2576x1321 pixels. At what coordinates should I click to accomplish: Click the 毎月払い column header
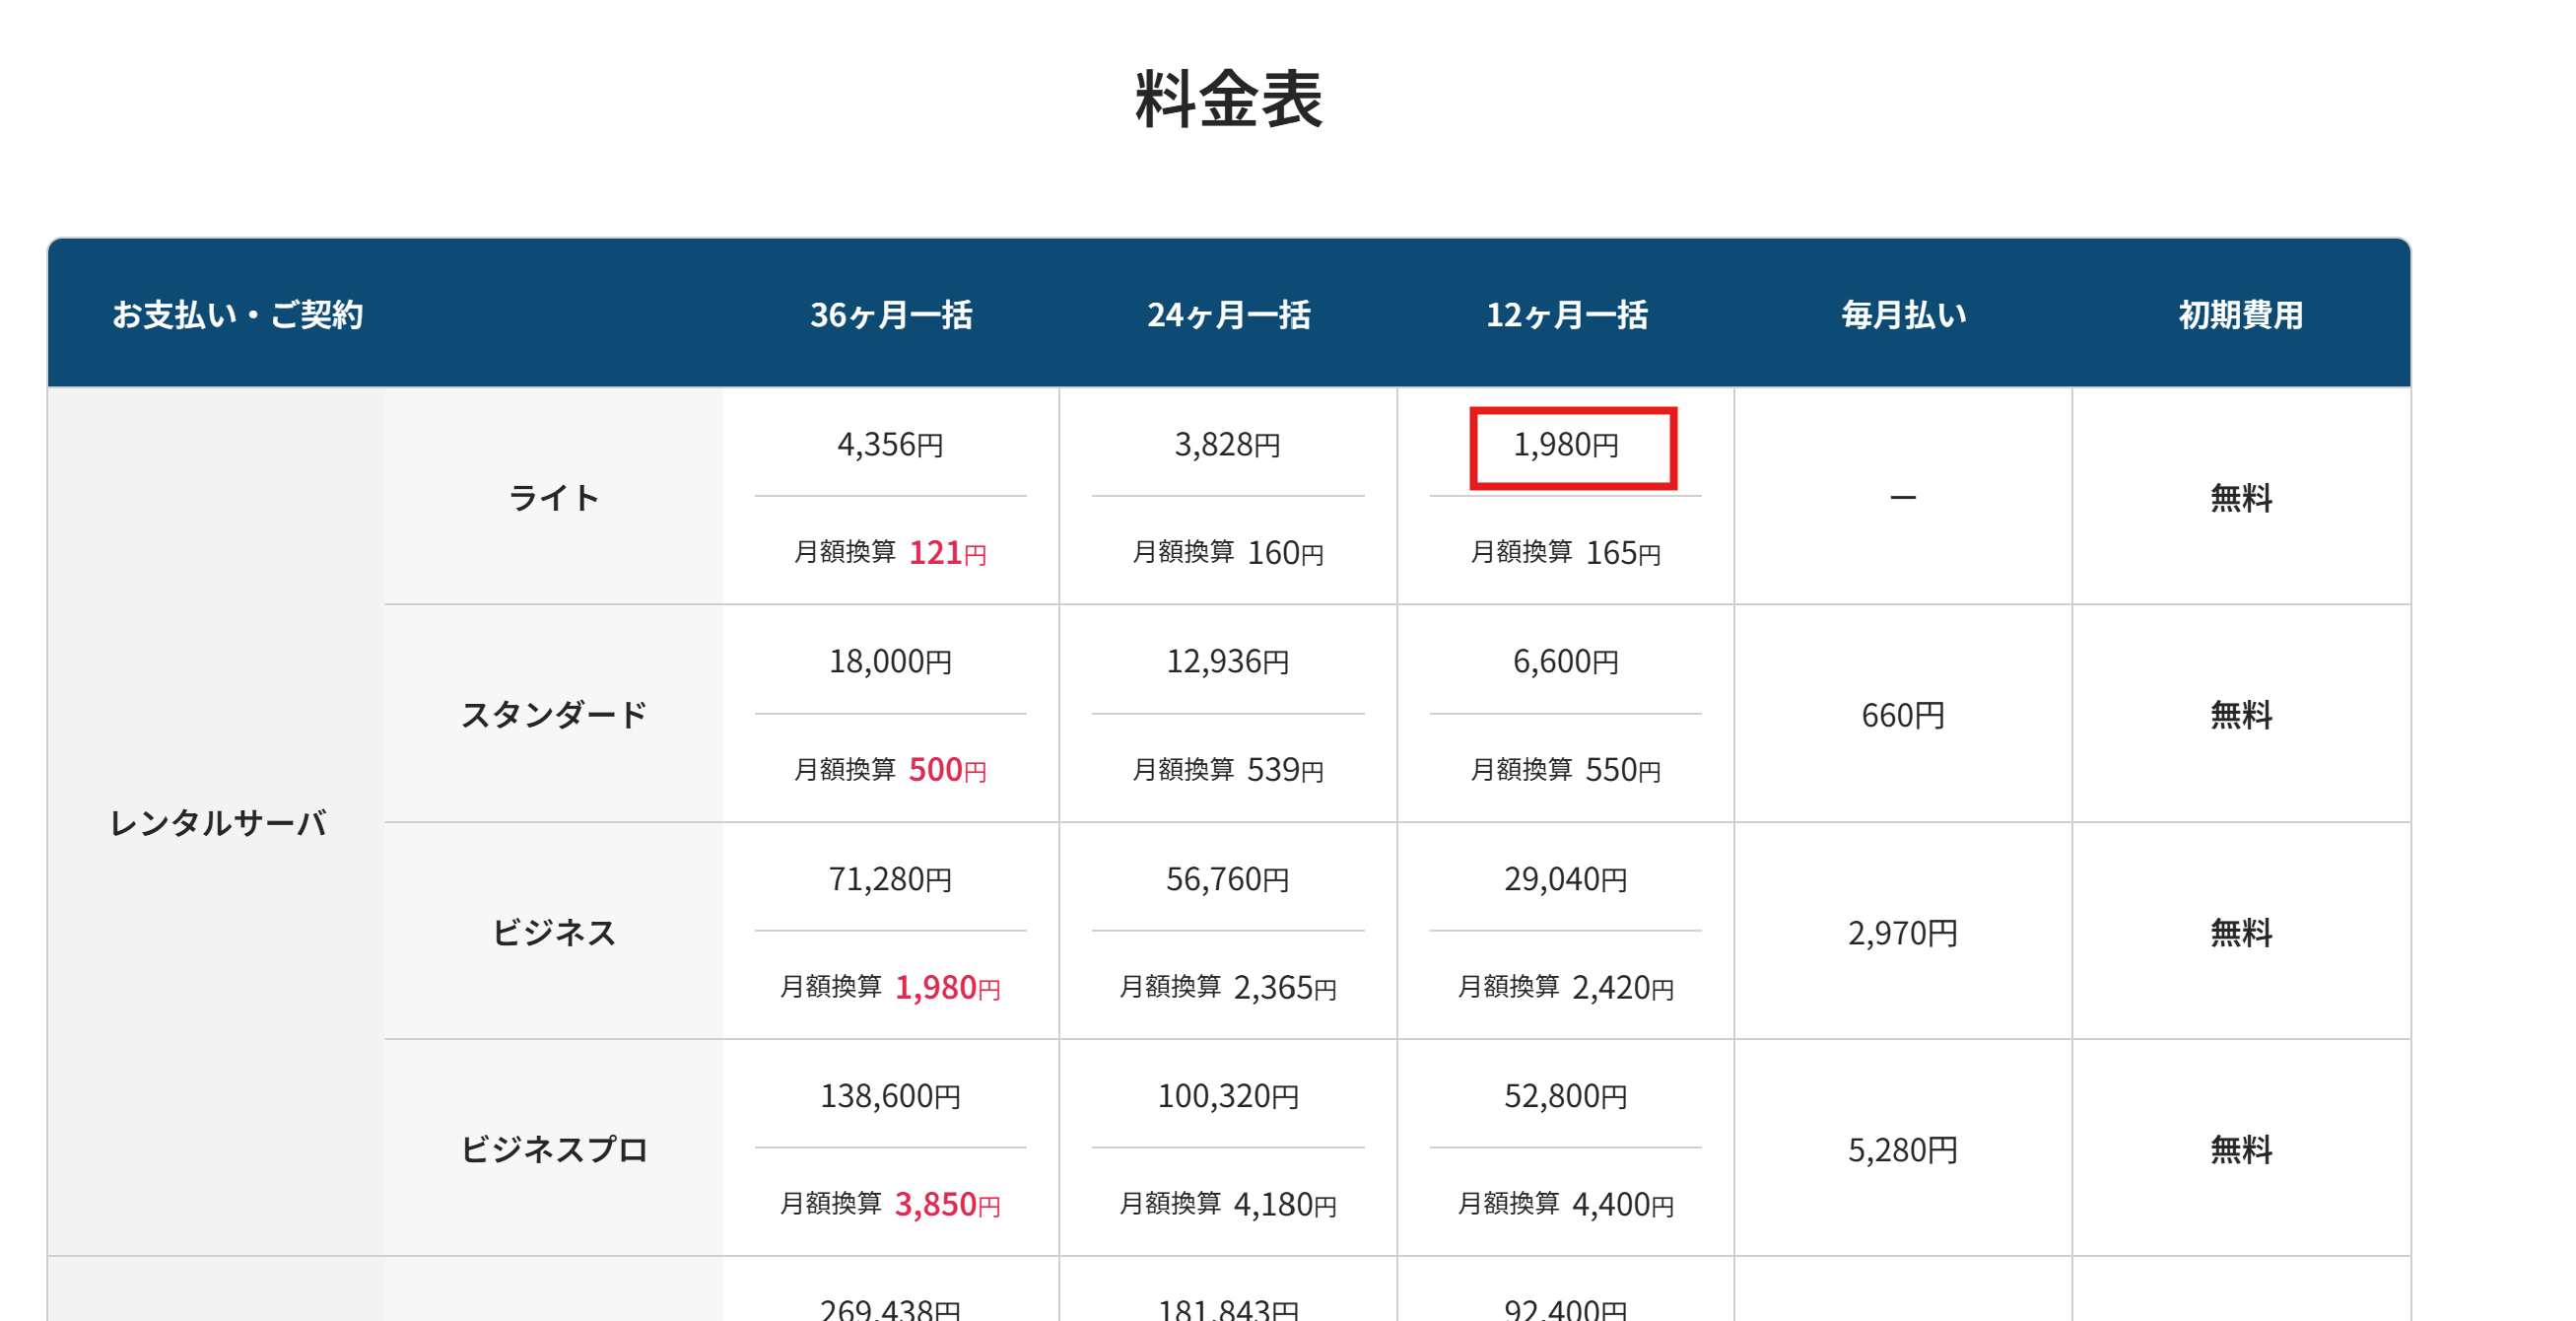[1904, 315]
